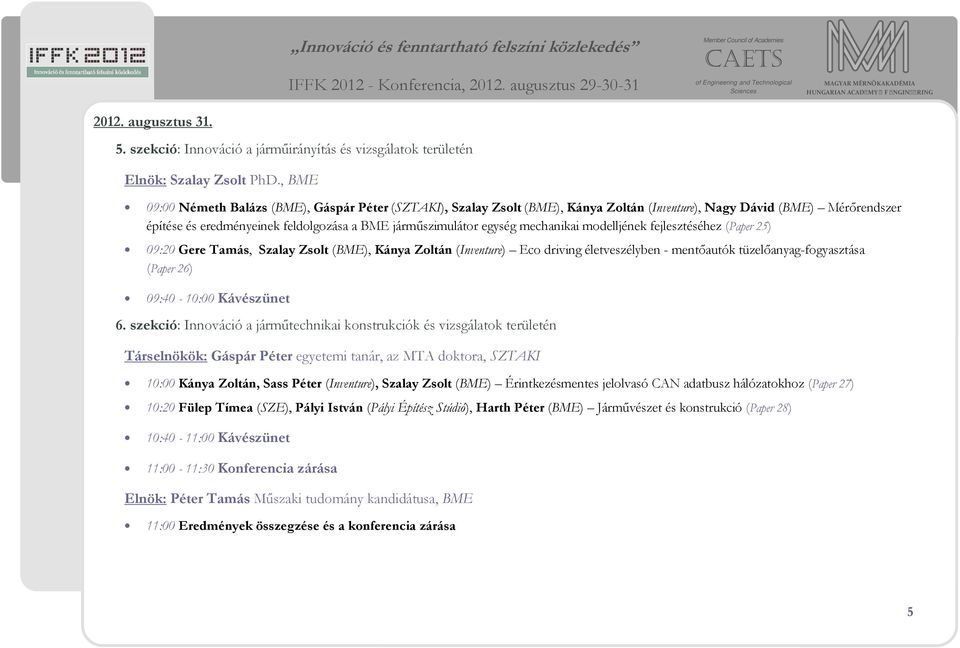Click the name "Sass Péter"
The height and width of the screenshot is (648, 960).
pos(292,383)
